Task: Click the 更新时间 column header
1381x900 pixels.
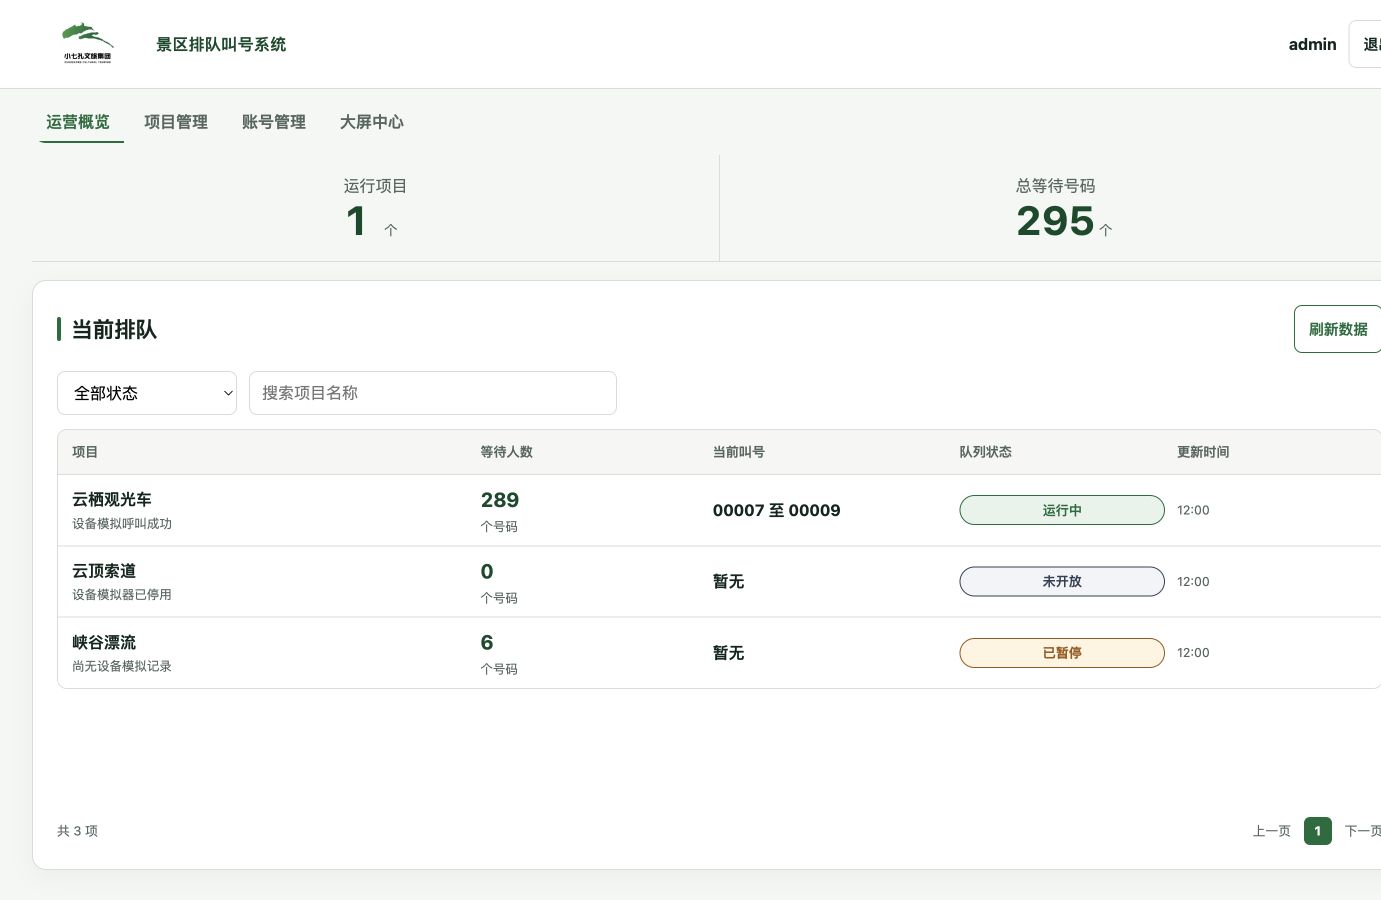Action: pos(1203,452)
